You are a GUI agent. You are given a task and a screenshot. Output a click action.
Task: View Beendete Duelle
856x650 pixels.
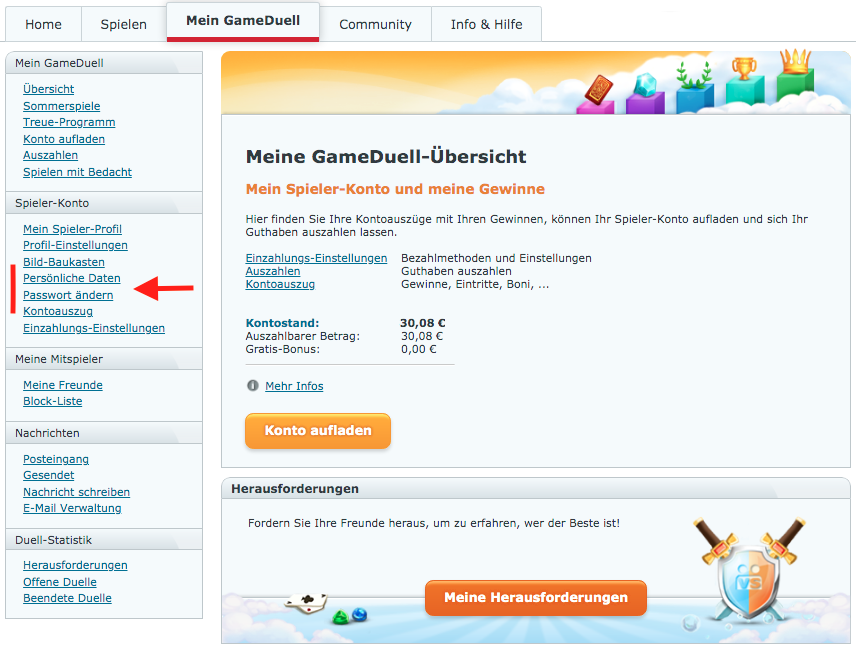tap(67, 599)
